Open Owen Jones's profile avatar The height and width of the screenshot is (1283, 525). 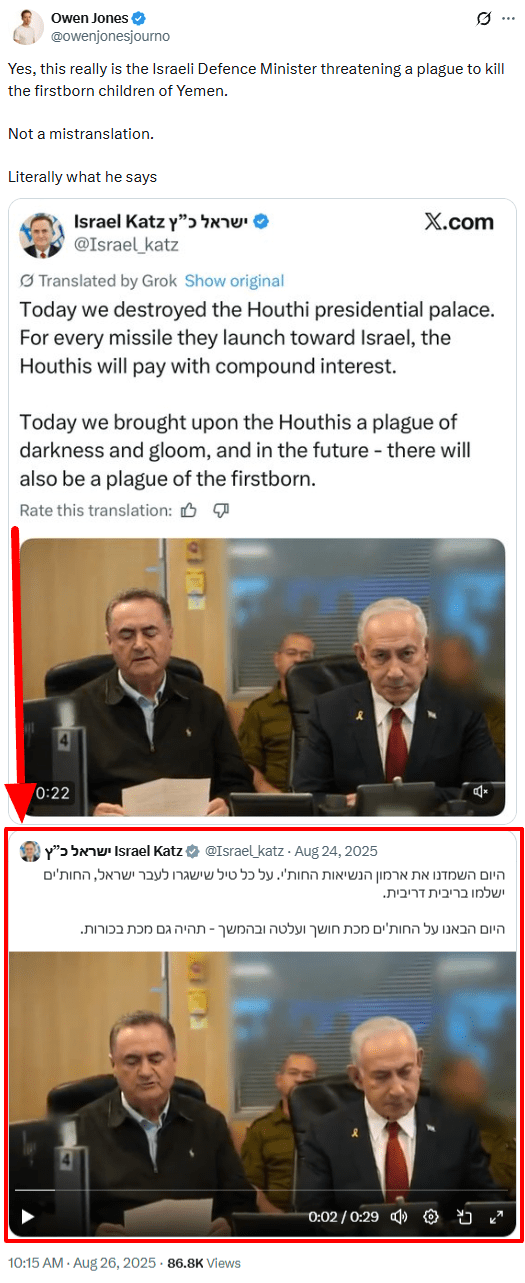[25, 27]
